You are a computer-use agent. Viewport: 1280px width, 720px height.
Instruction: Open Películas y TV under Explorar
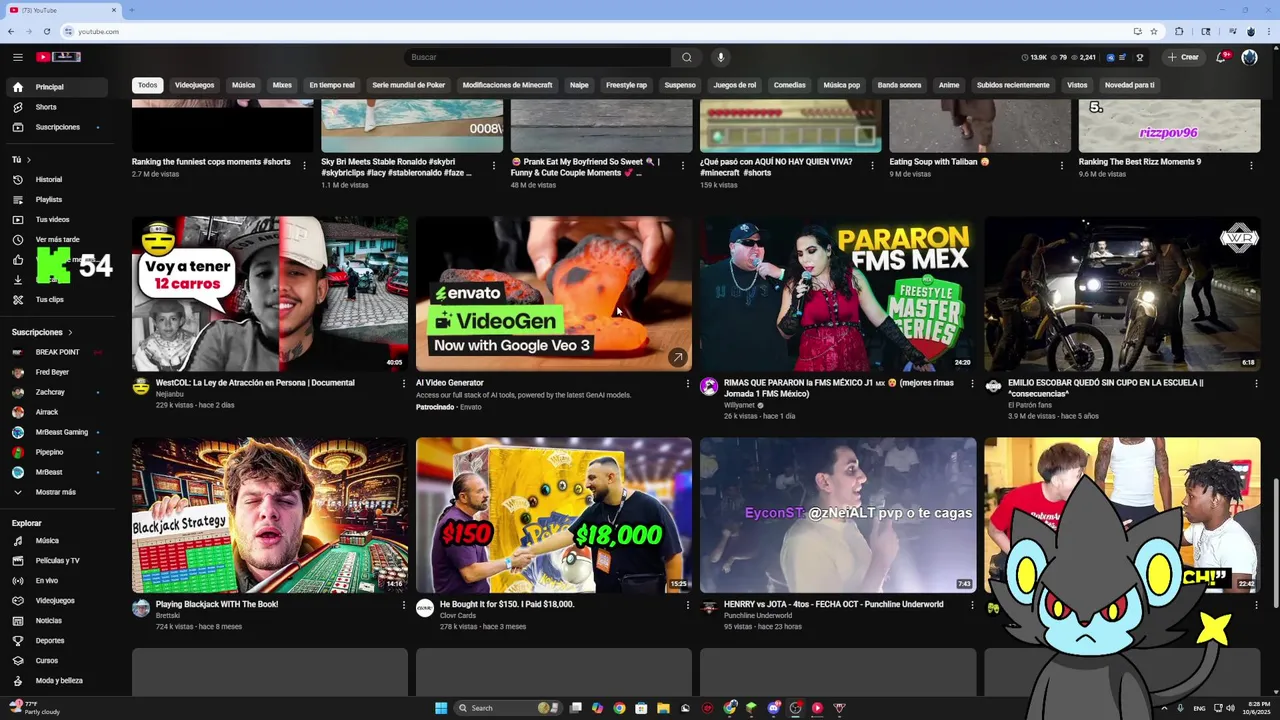(56, 560)
